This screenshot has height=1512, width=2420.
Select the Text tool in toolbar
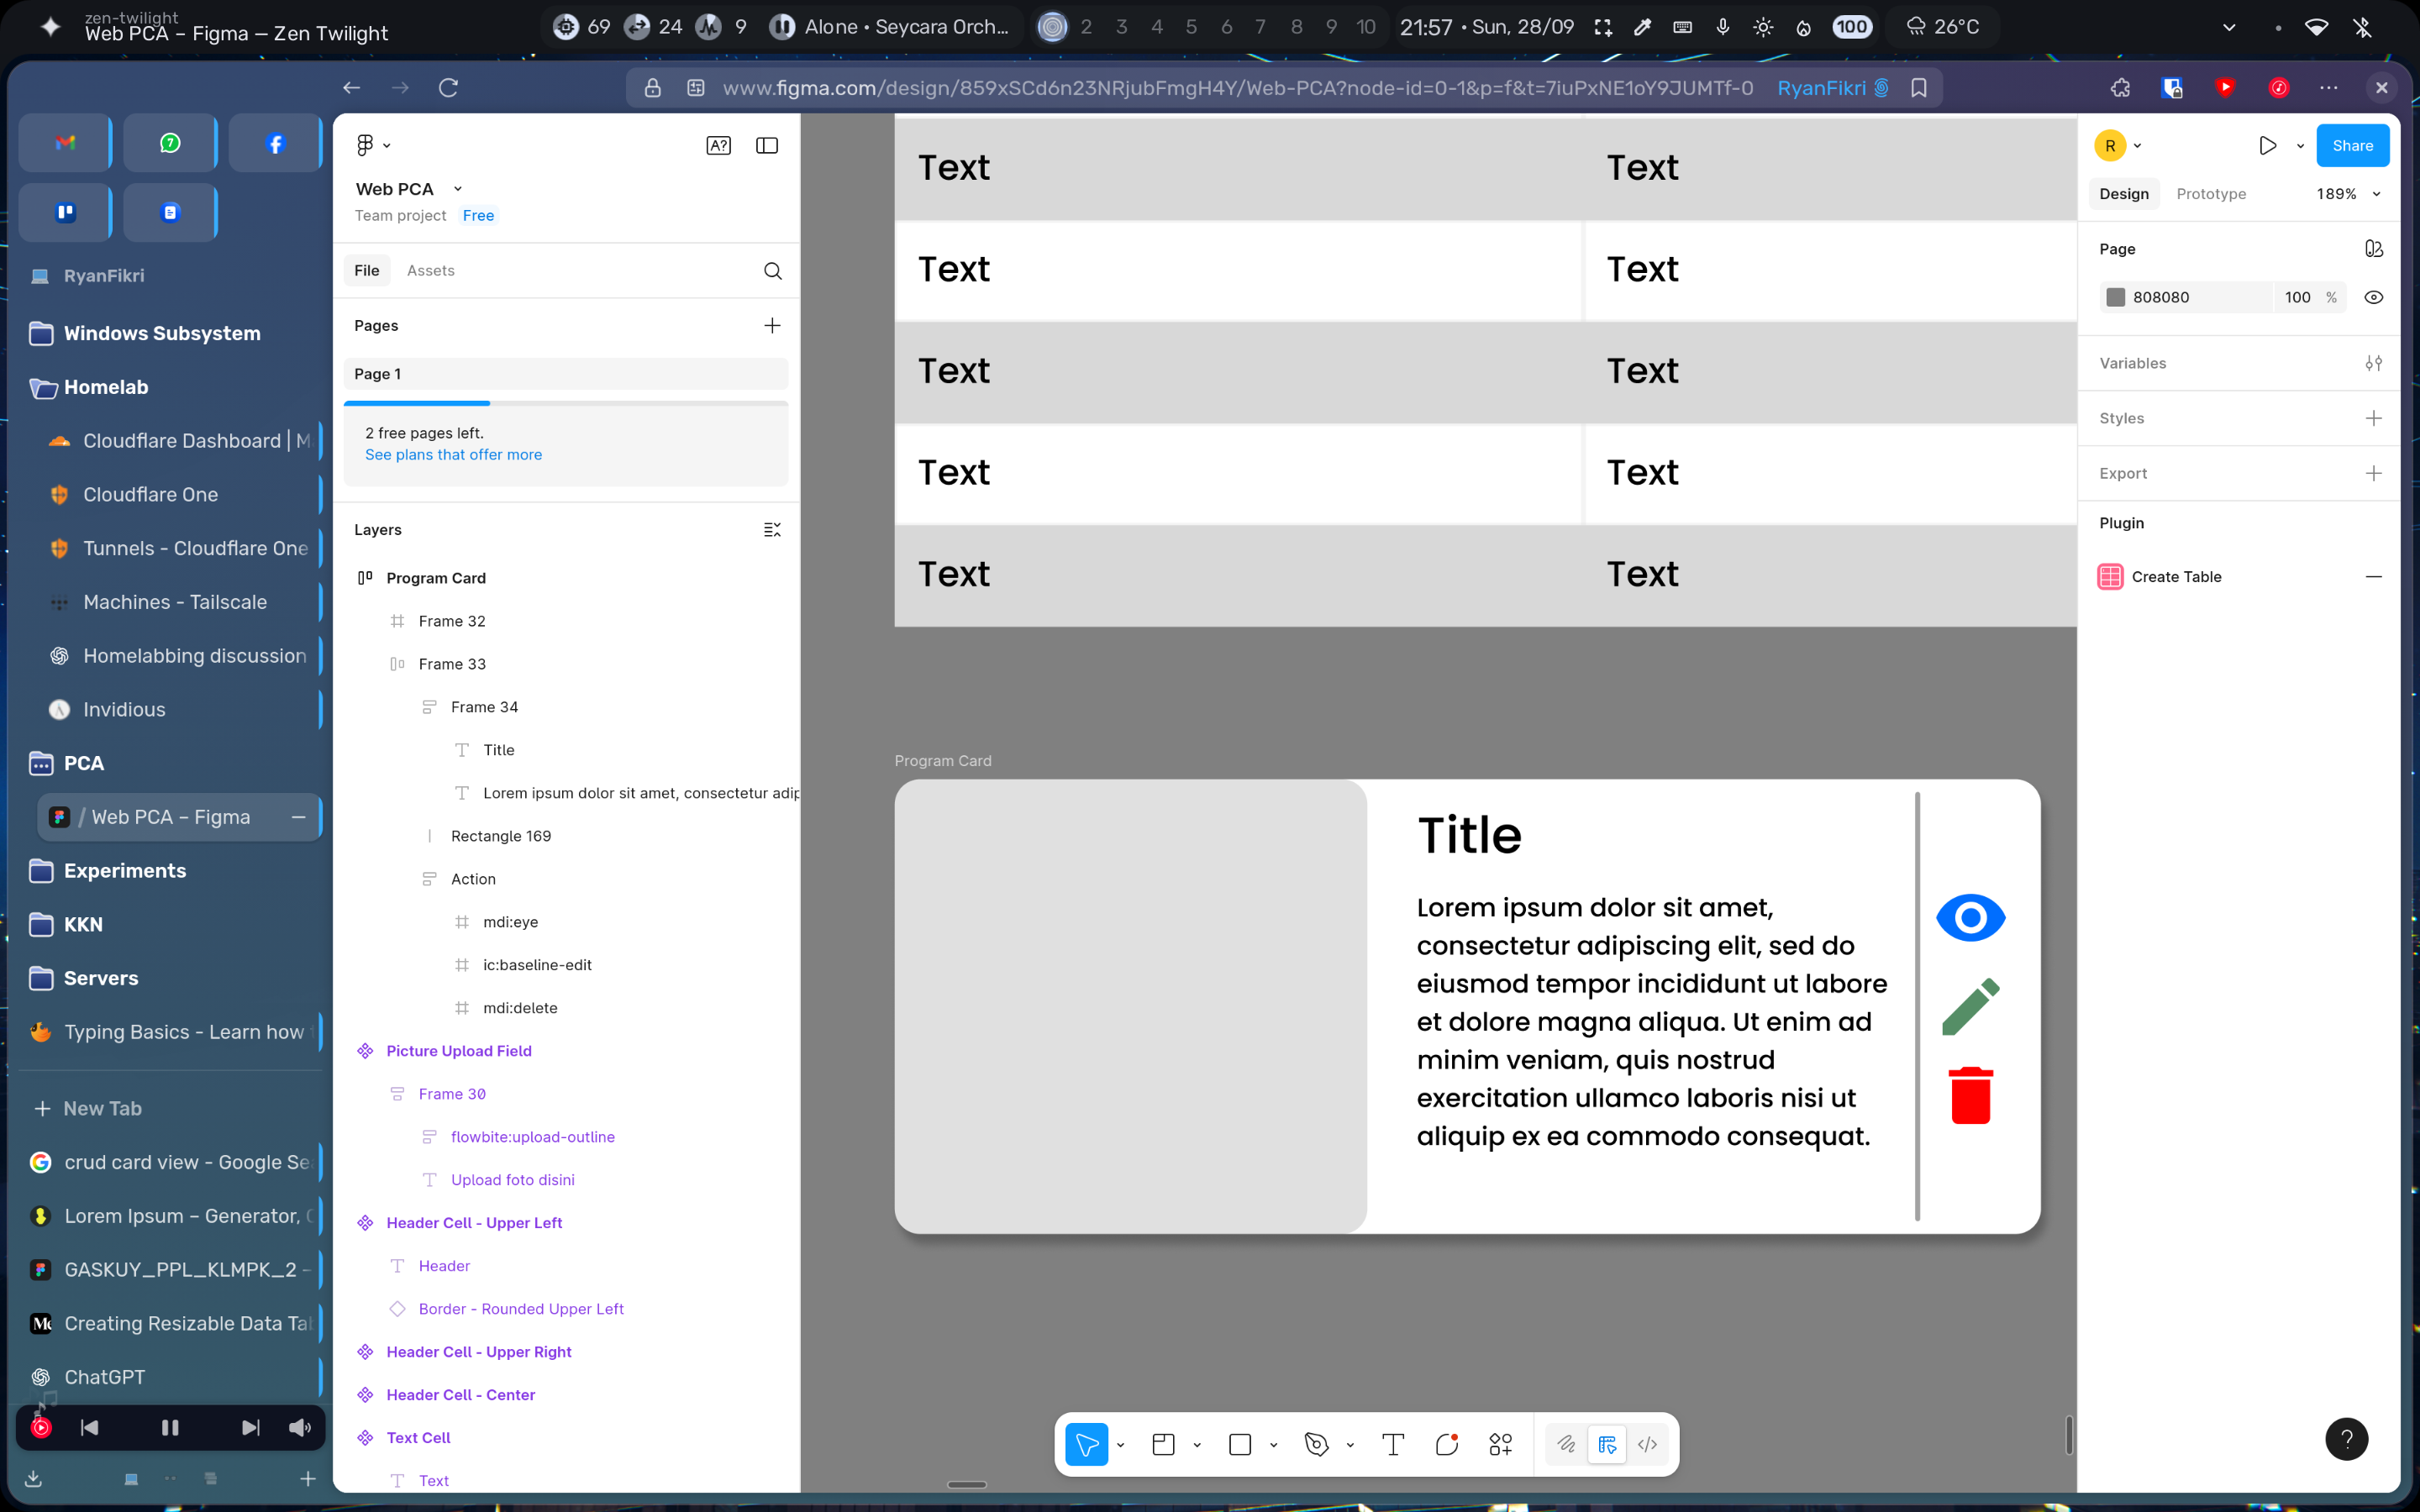tap(1393, 1444)
